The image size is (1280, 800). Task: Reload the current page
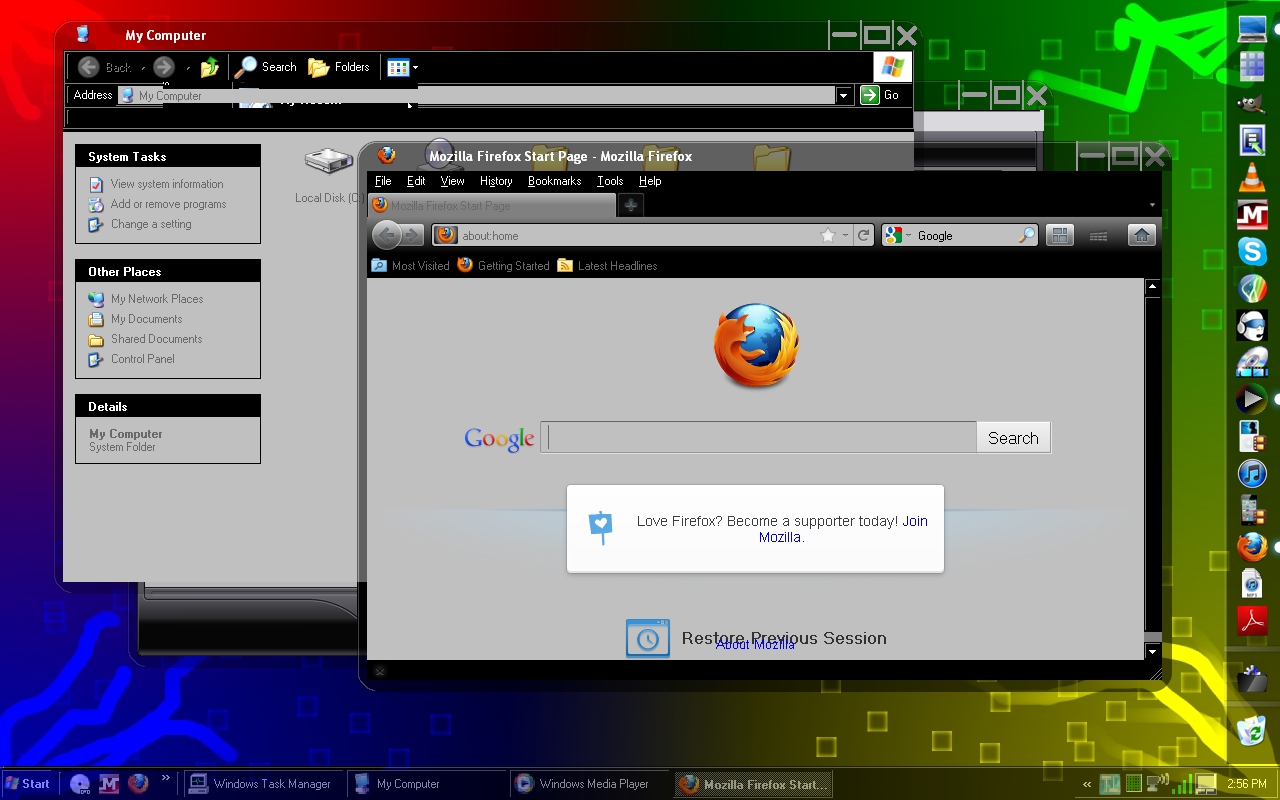coord(864,235)
